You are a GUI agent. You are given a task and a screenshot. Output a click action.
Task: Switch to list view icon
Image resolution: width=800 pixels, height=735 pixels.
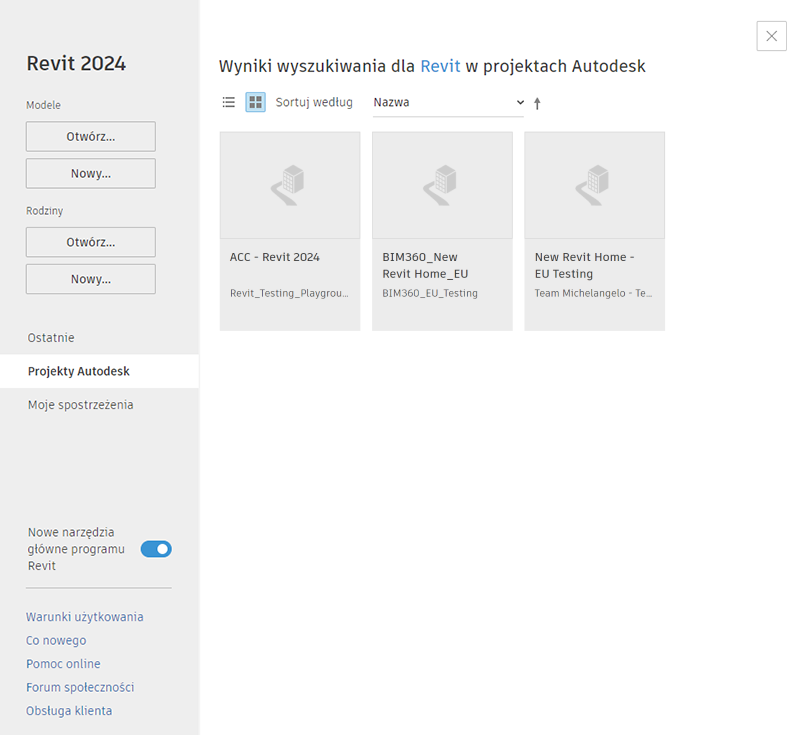pos(229,103)
